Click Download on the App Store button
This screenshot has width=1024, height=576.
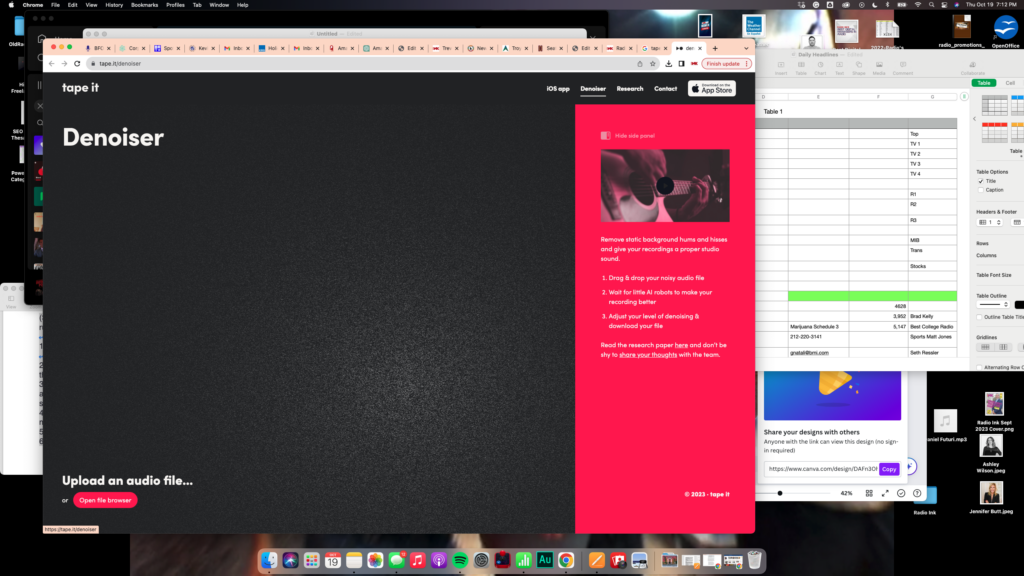pyautogui.click(x=712, y=88)
